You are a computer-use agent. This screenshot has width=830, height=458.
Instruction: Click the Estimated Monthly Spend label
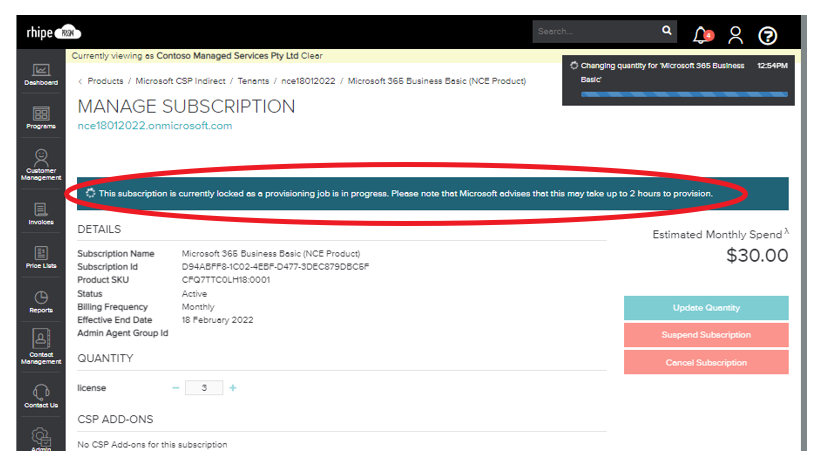[717, 235]
